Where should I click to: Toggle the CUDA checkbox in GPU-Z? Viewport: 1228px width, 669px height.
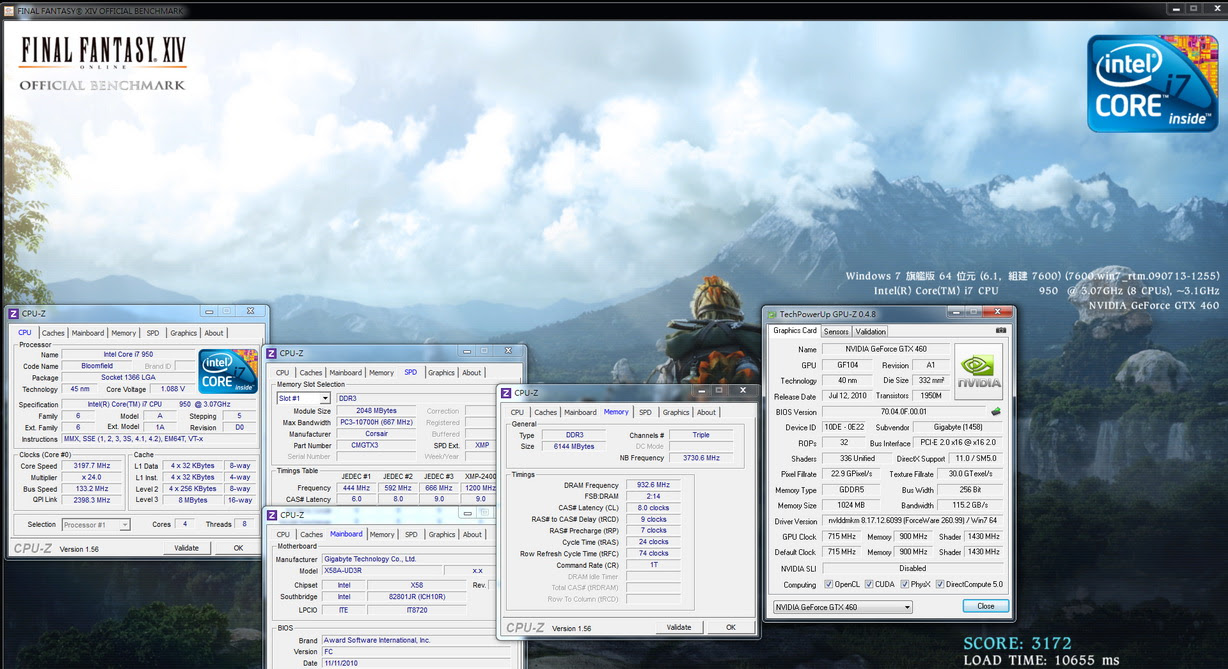pyautogui.click(x=869, y=584)
